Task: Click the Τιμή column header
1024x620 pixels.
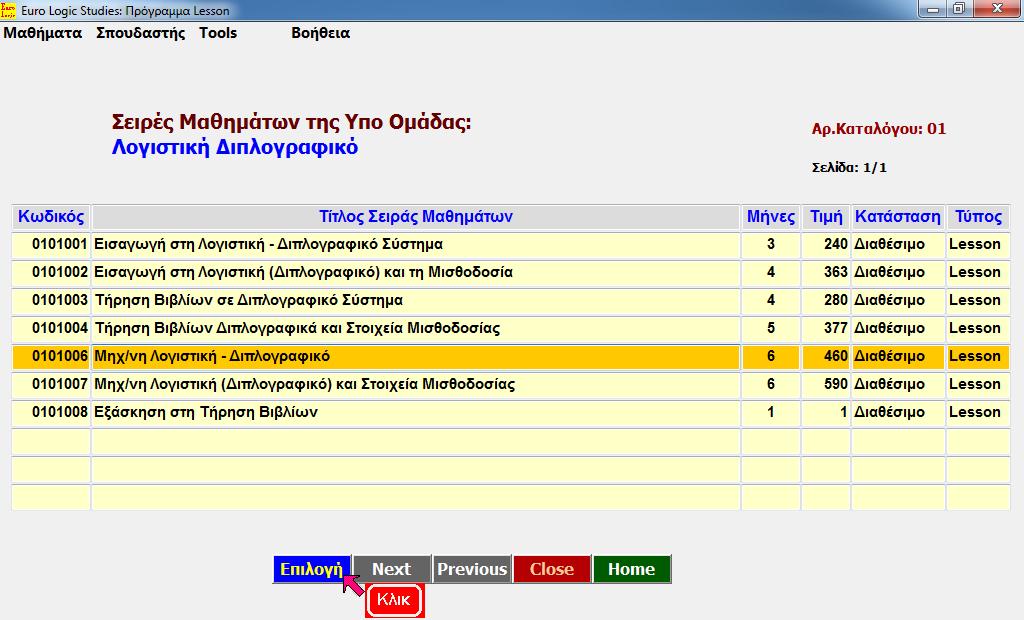Action: tap(824, 216)
